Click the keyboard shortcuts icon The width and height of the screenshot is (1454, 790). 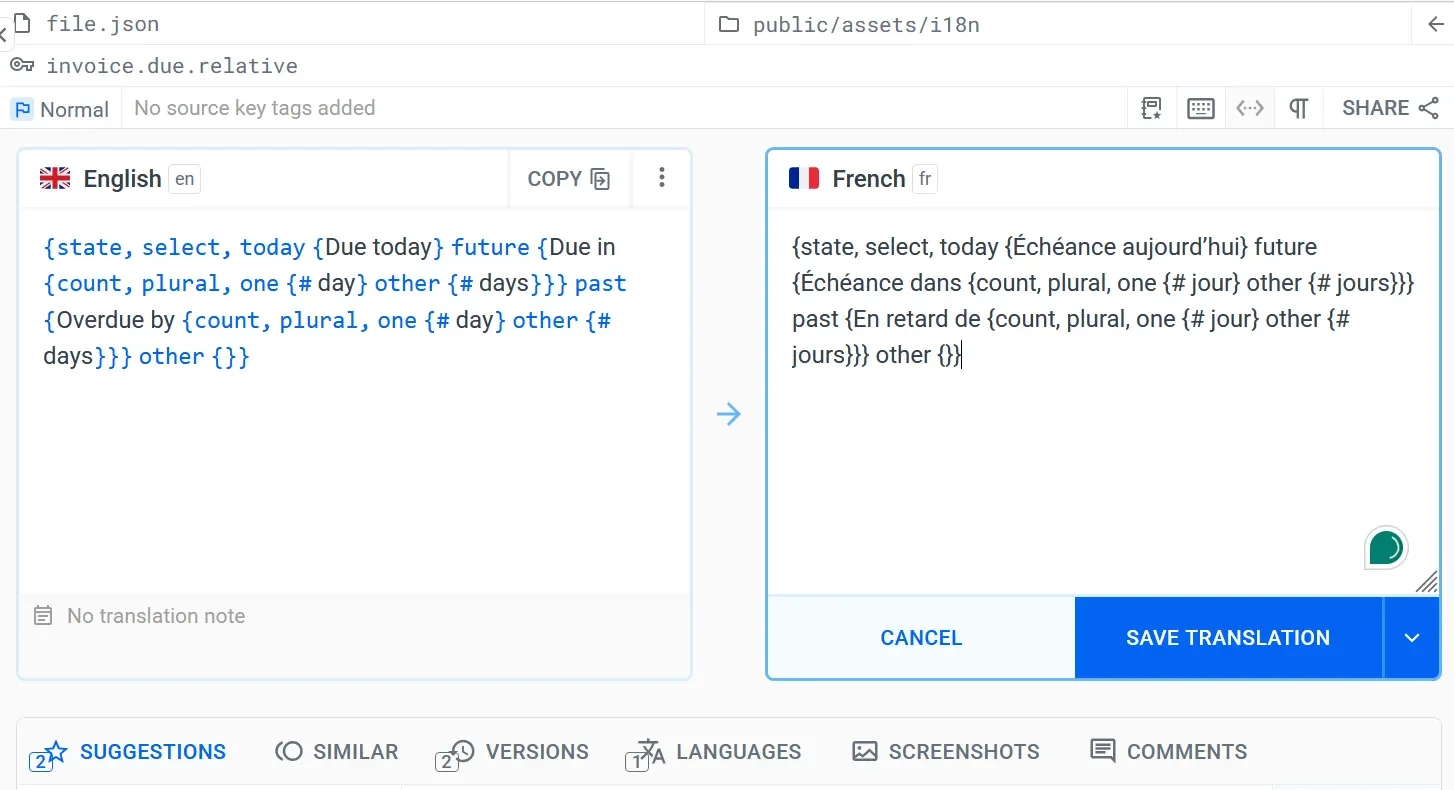[x=1200, y=109]
